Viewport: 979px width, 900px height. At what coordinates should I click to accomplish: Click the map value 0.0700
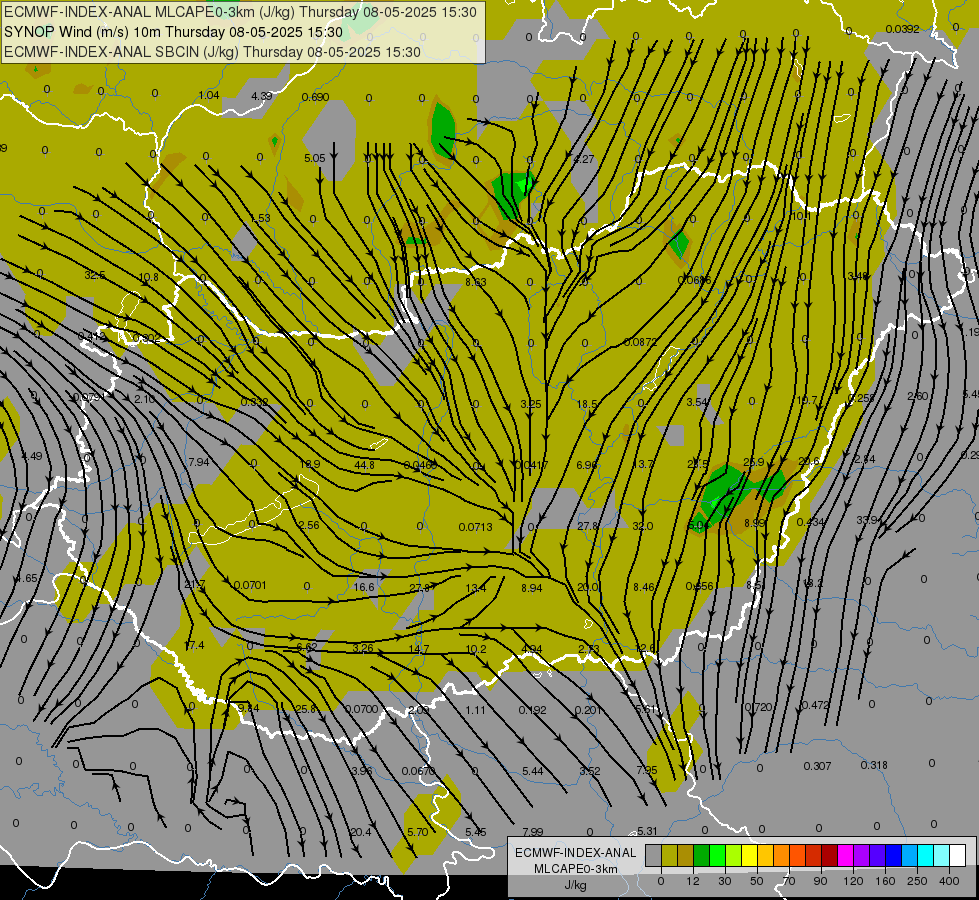pyautogui.click(x=362, y=709)
